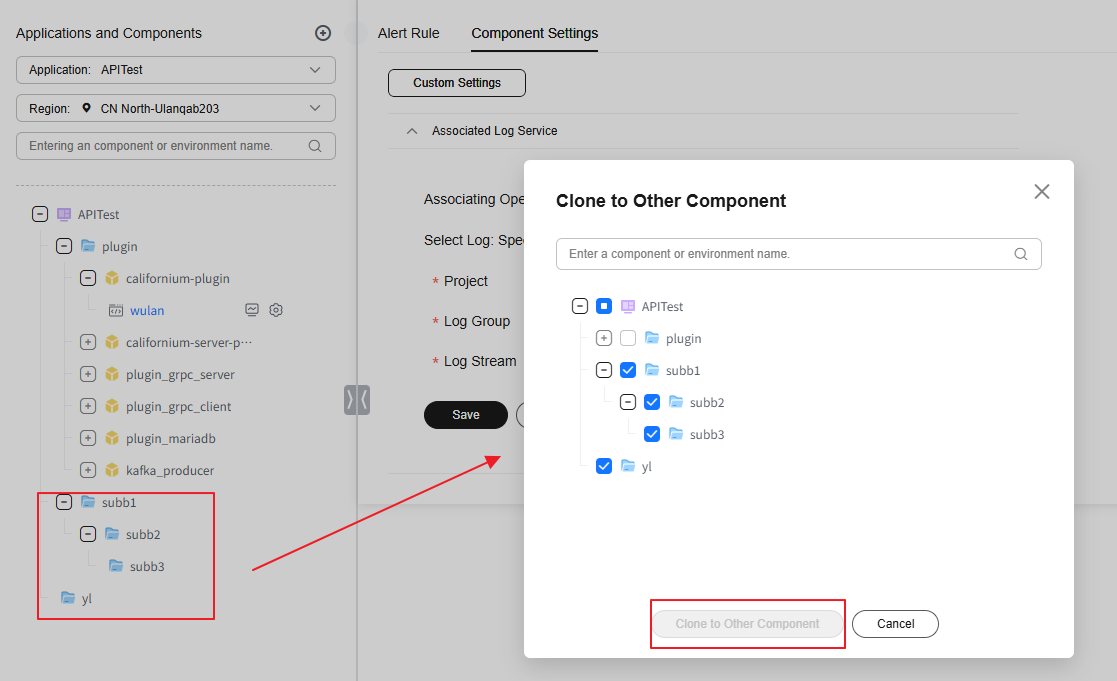Image resolution: width=1117 pixels, height=681 pixels.
Task: Close the Clone to Other Component dialog
Action: pyautogui.click(x=1042, y=191)
